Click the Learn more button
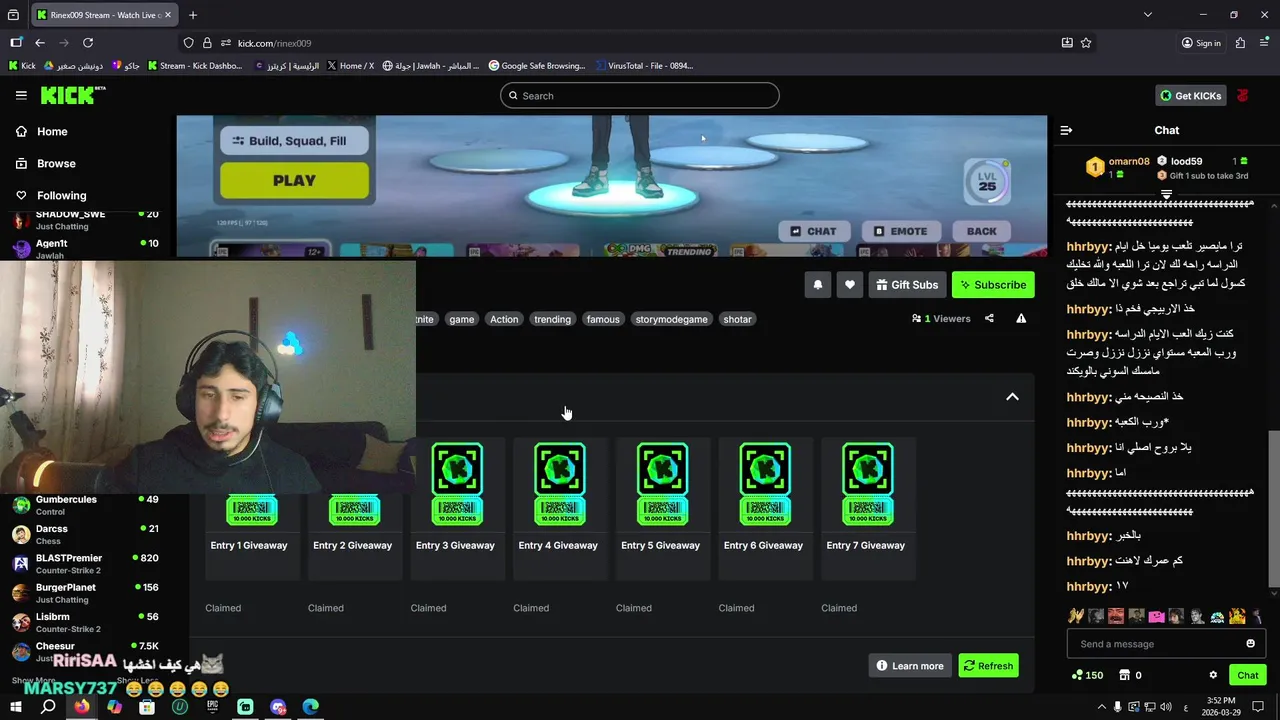Viewport: 1280px width, 720px height. click(910, 666)
